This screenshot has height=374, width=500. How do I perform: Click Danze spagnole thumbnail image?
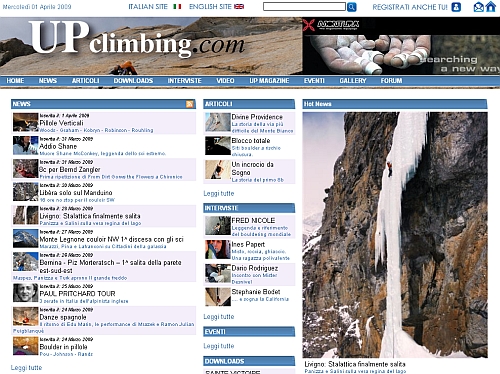pyautogui.click(x=26, y=316)
